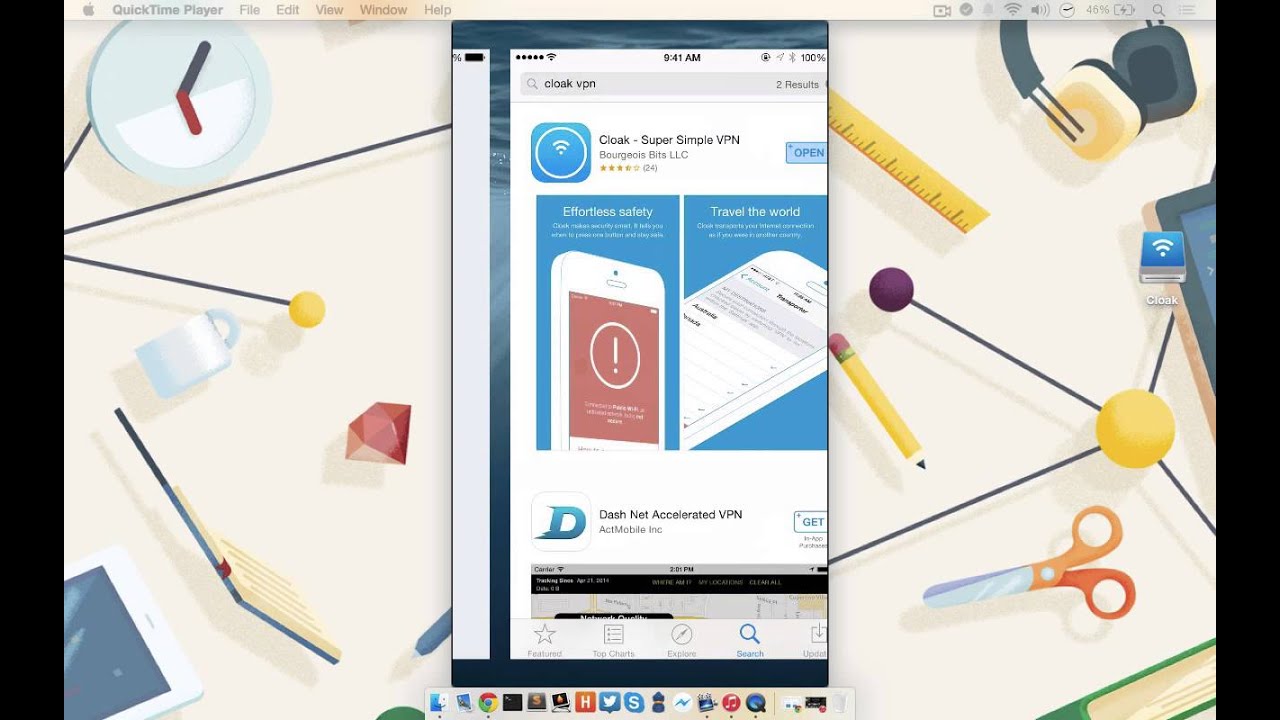This screenshot has width=1280, height=720.
Task: Click the battery status in the menu bar
Action: pos(1111,10)
